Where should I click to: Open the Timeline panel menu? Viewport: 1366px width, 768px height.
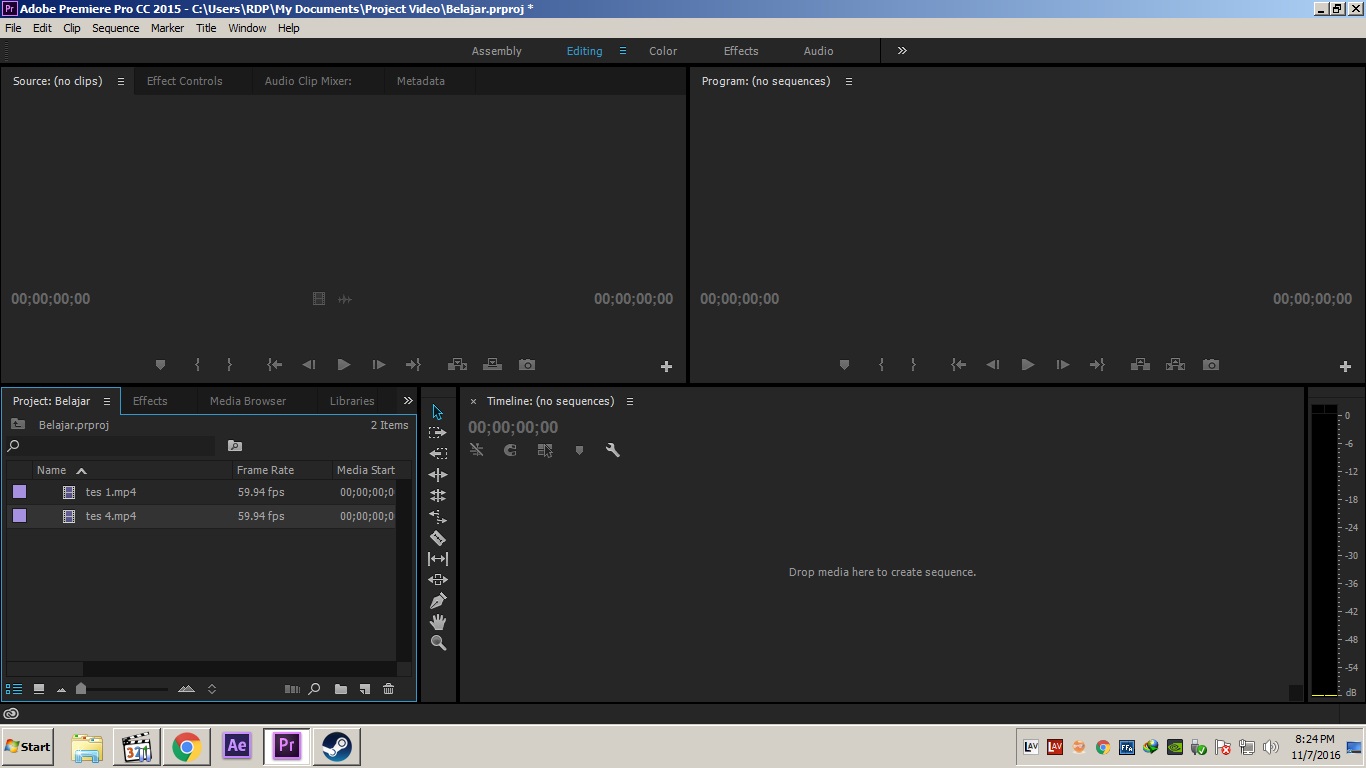pyautogui.click(x=630, y=401)
